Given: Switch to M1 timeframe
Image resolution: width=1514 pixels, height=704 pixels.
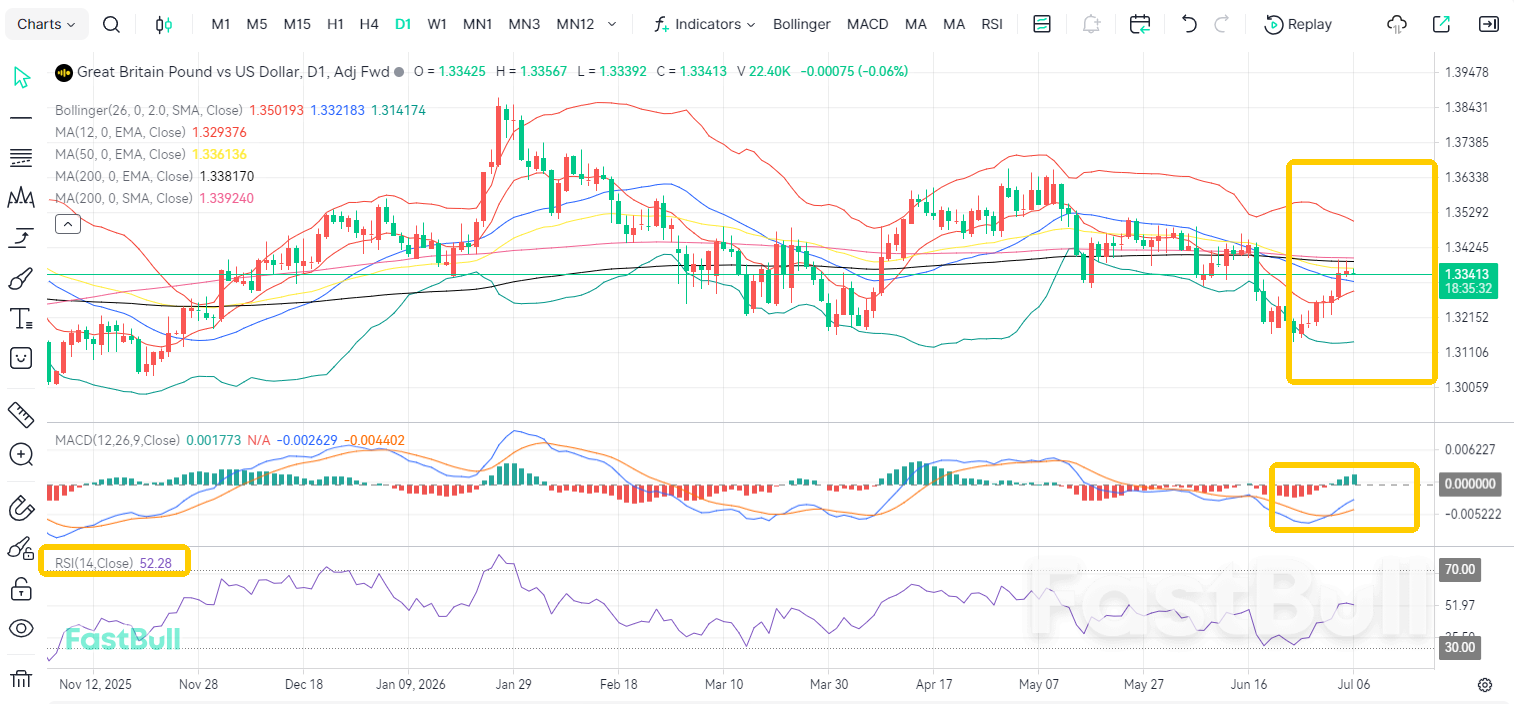Looking at the screenshot, I should pyautogui.click(x=221, y=24).
